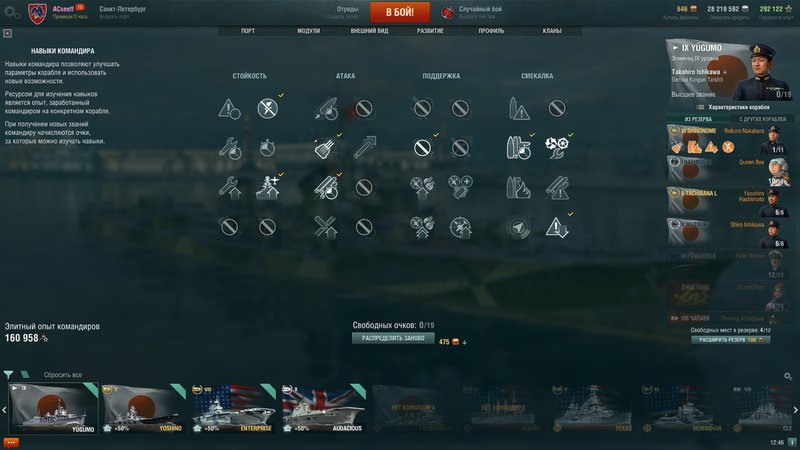The width and height of the screenshot is (800, 450).
Task: Expand the Характеристики корабля panel
Action: [x=733, y=107]
